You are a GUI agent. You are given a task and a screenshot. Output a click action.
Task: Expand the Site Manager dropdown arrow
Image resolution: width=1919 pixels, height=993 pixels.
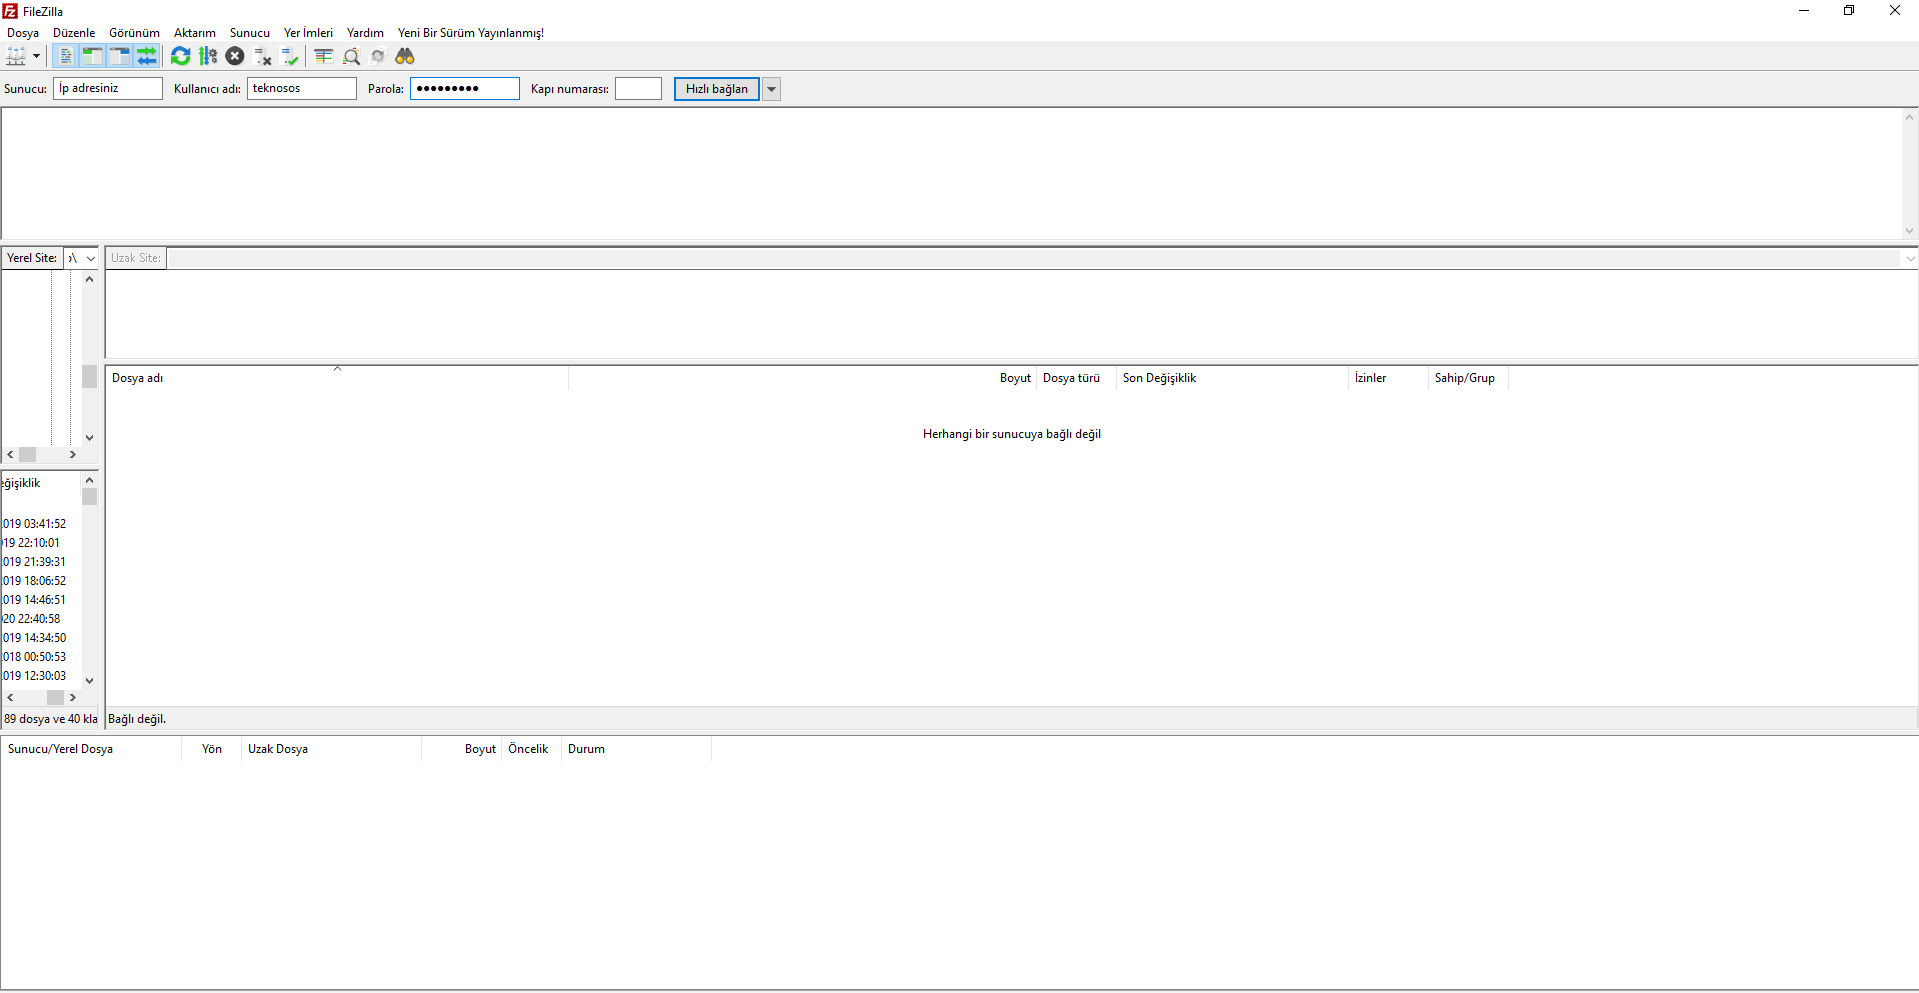tap(36, 56)
